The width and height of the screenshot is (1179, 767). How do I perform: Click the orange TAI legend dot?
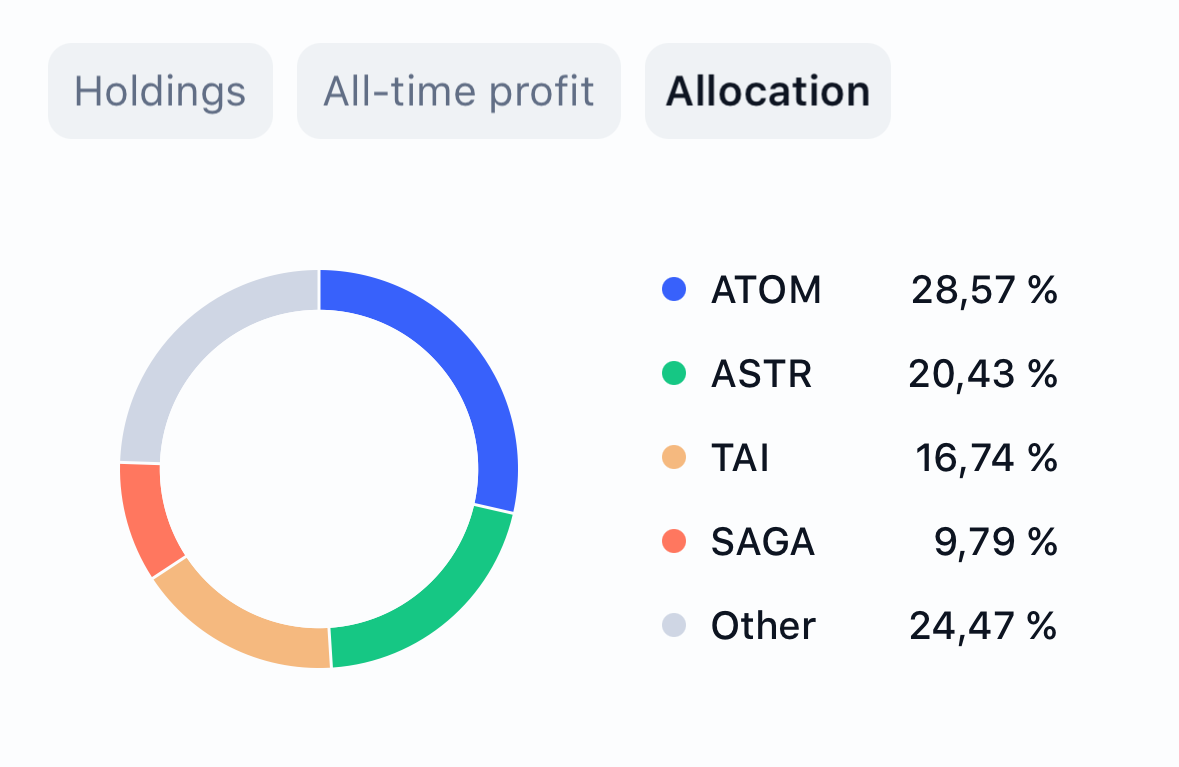coord(675,458)
